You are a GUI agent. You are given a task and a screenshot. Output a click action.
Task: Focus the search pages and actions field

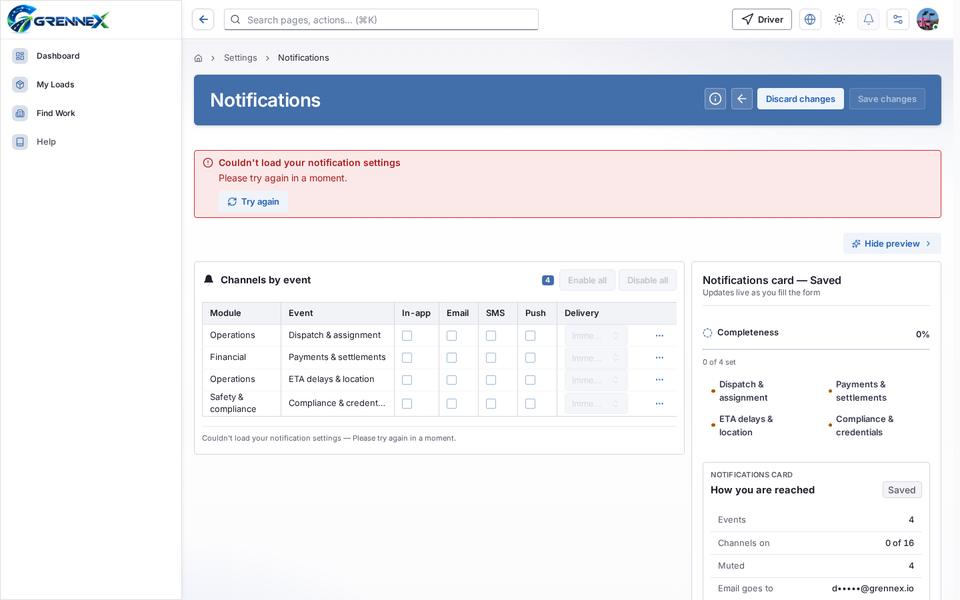tap(381, 20)
